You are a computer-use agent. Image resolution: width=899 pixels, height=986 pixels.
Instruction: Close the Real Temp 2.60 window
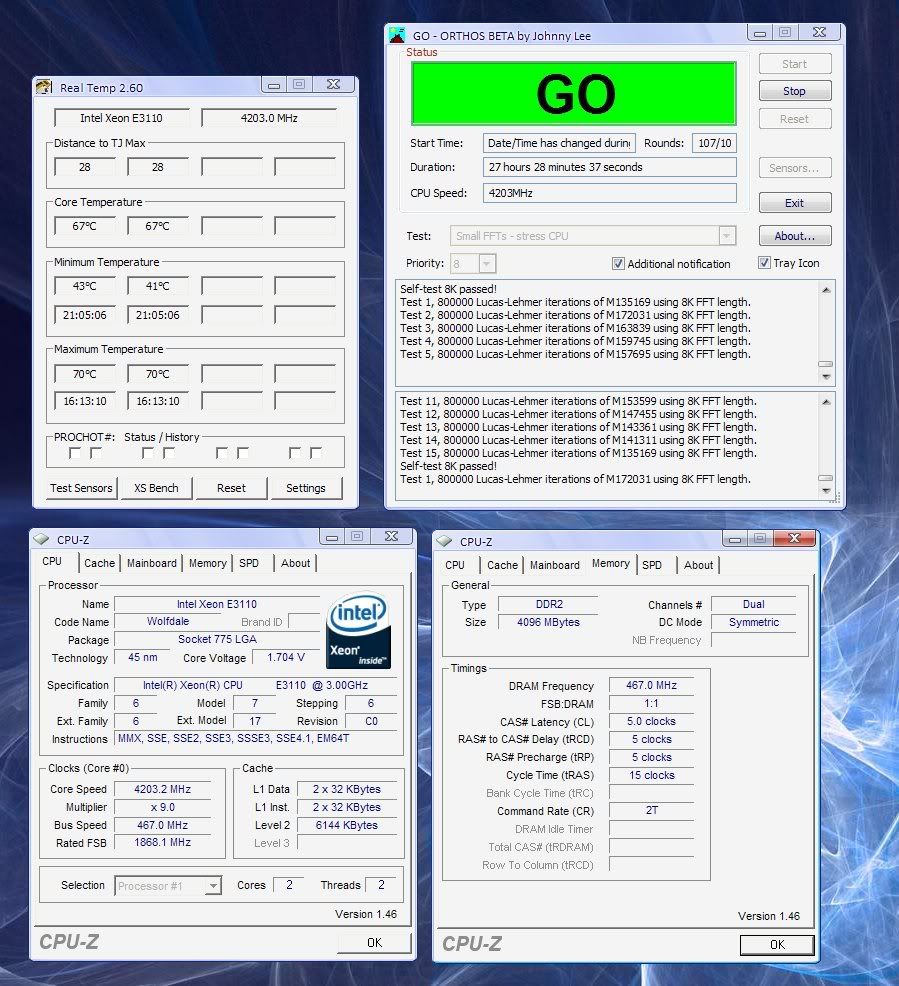pos(333,84)
